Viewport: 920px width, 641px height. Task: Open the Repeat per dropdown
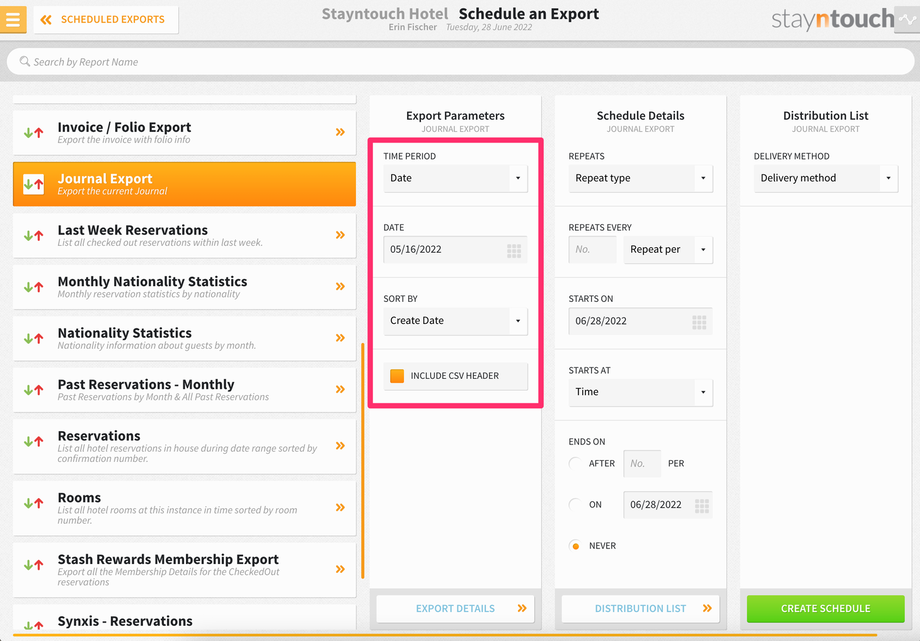pos(668,249)
